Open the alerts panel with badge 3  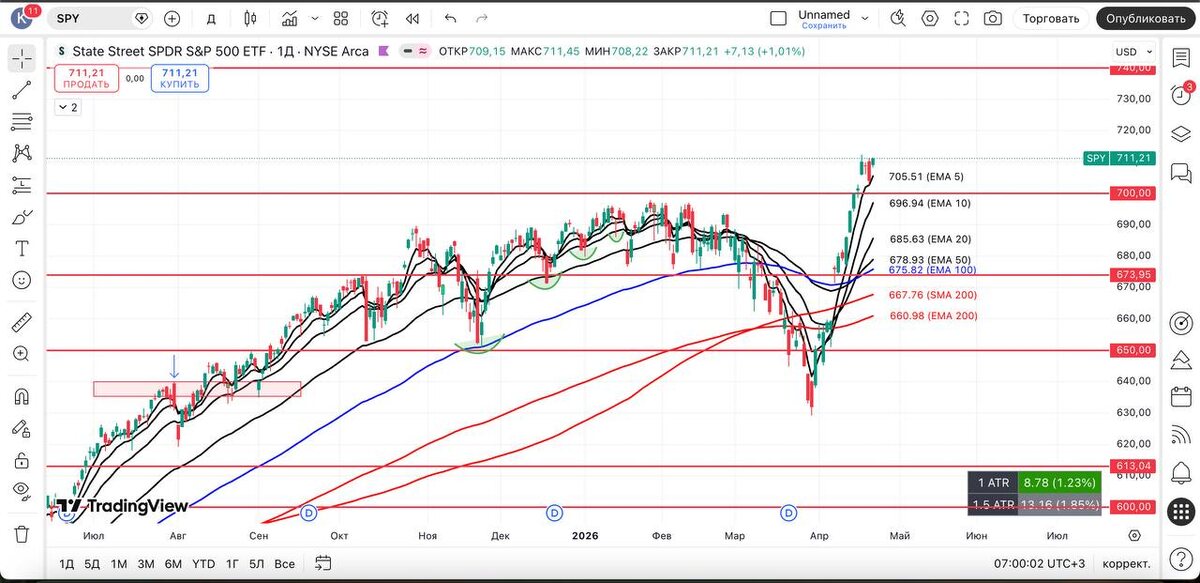(x=1181, y=97)
